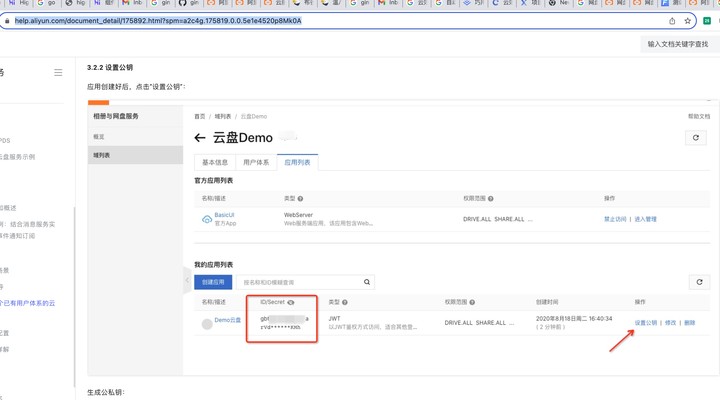The width and height of the screenshot is (720, 400).
Task: Click the share icon in address bar
Action: tap(672, 21)
